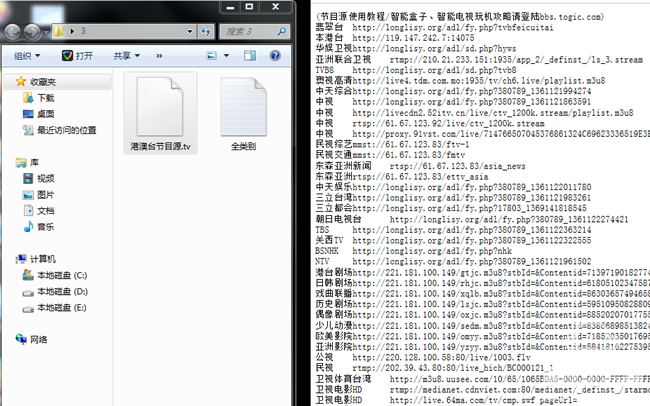Viewport: 650px width, 406px height.
Task: Click the 民视综艺 line in the text document
Action: pyautogui.click(x=392, y=144)
